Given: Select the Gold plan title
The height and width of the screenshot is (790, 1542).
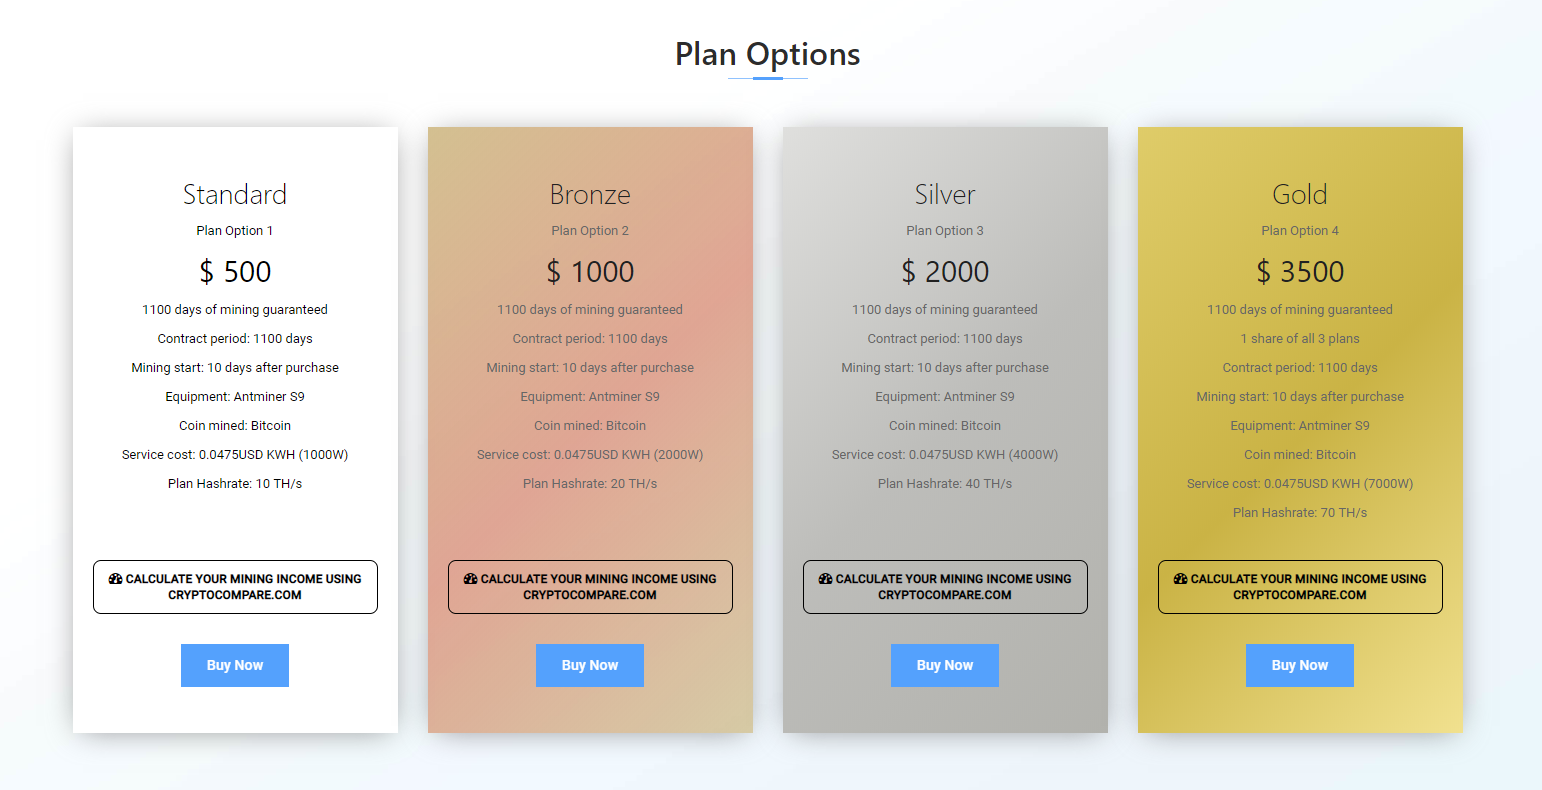Looking at the screenshot, I should click(1300, 194).
